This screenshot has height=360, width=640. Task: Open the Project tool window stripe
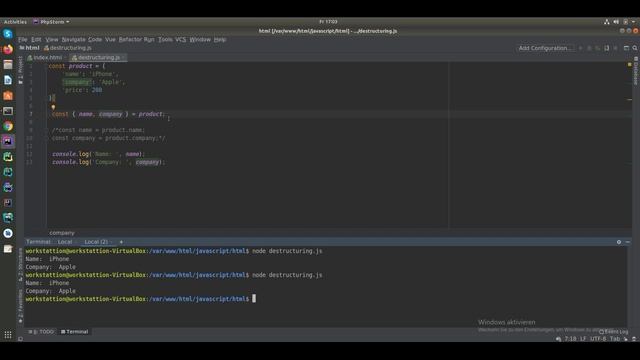(20, 70)
